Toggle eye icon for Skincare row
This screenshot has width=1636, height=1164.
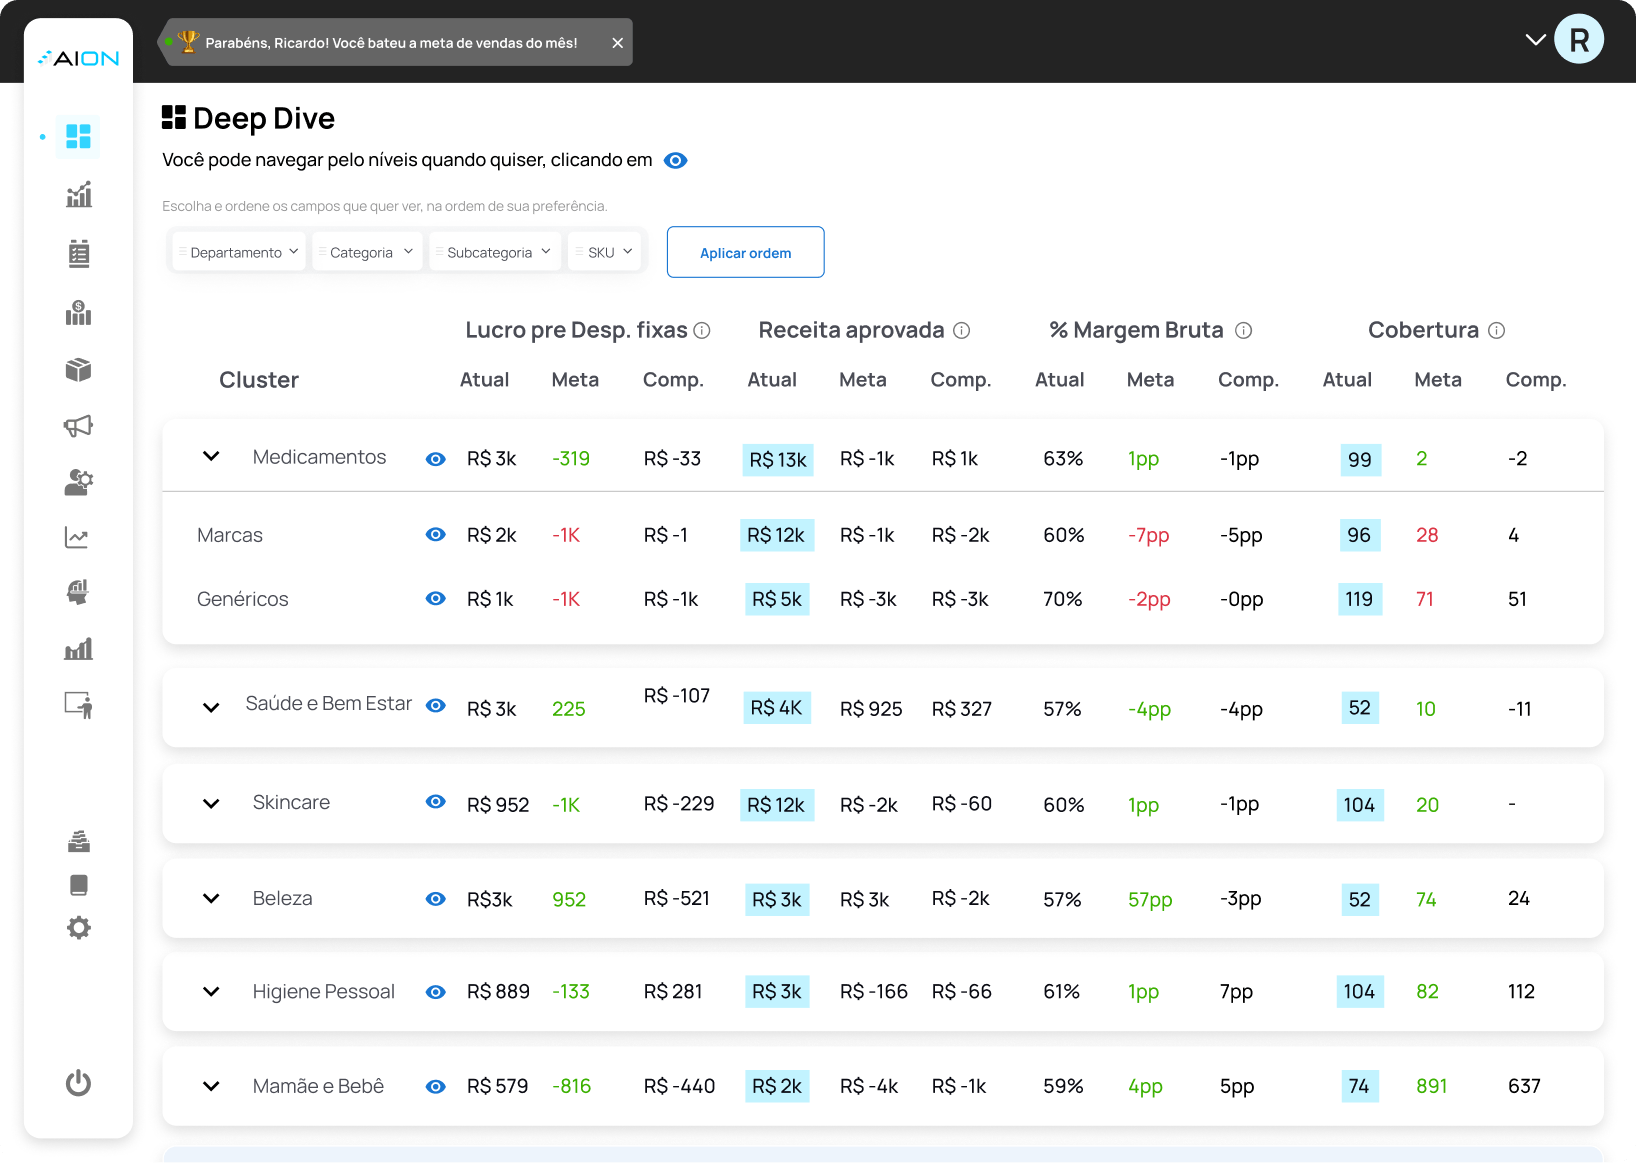coord(435,802)
